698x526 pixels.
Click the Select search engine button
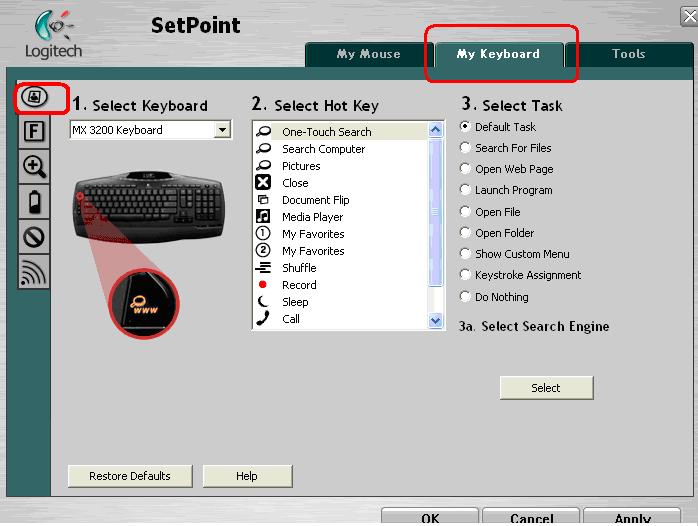546,388
